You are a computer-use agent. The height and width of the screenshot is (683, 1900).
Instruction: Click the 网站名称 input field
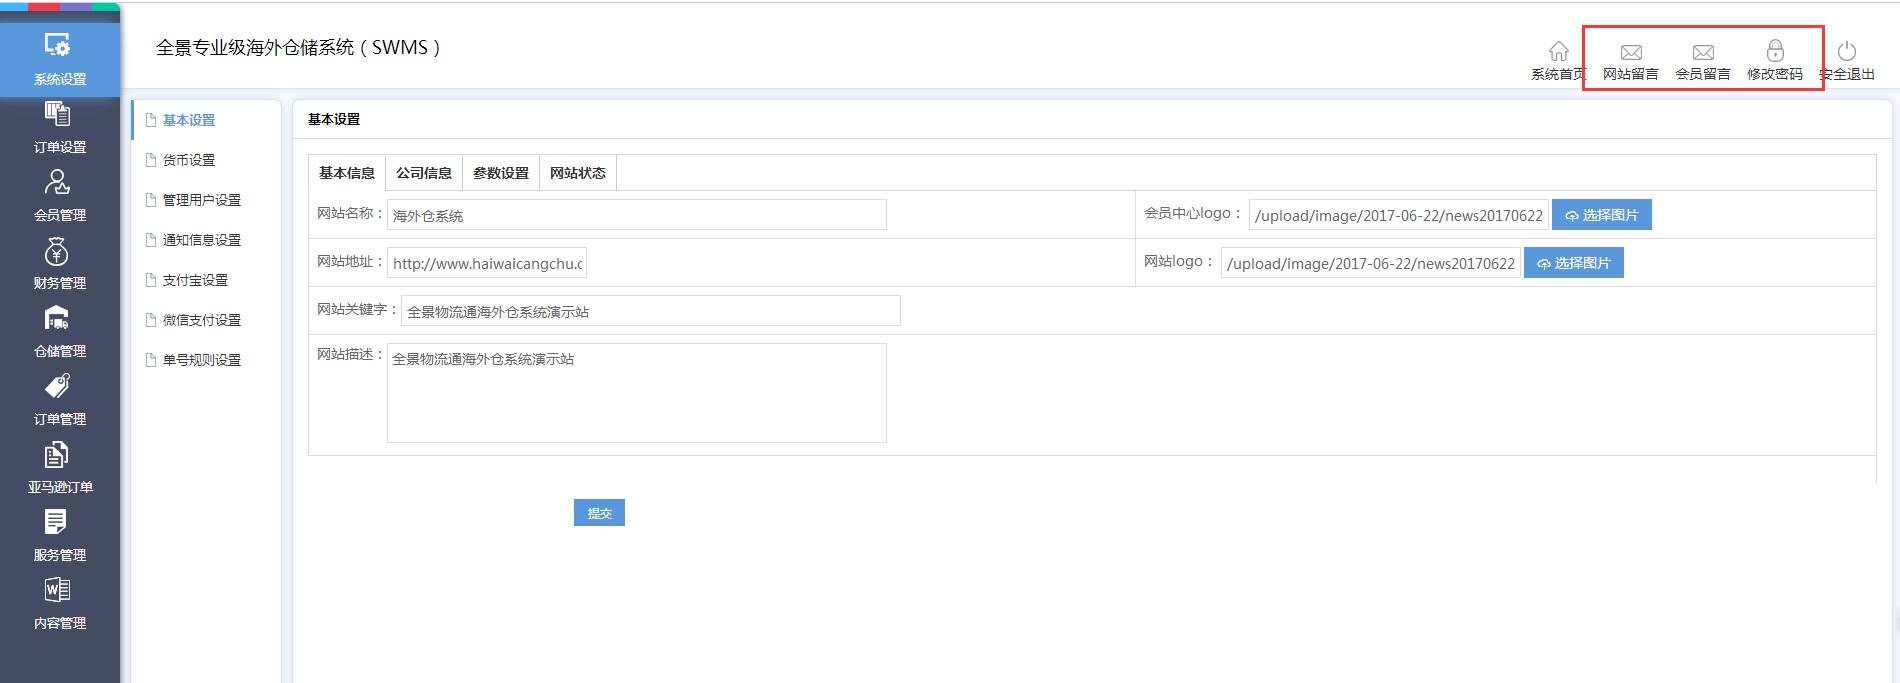click(x=636, y=215)
